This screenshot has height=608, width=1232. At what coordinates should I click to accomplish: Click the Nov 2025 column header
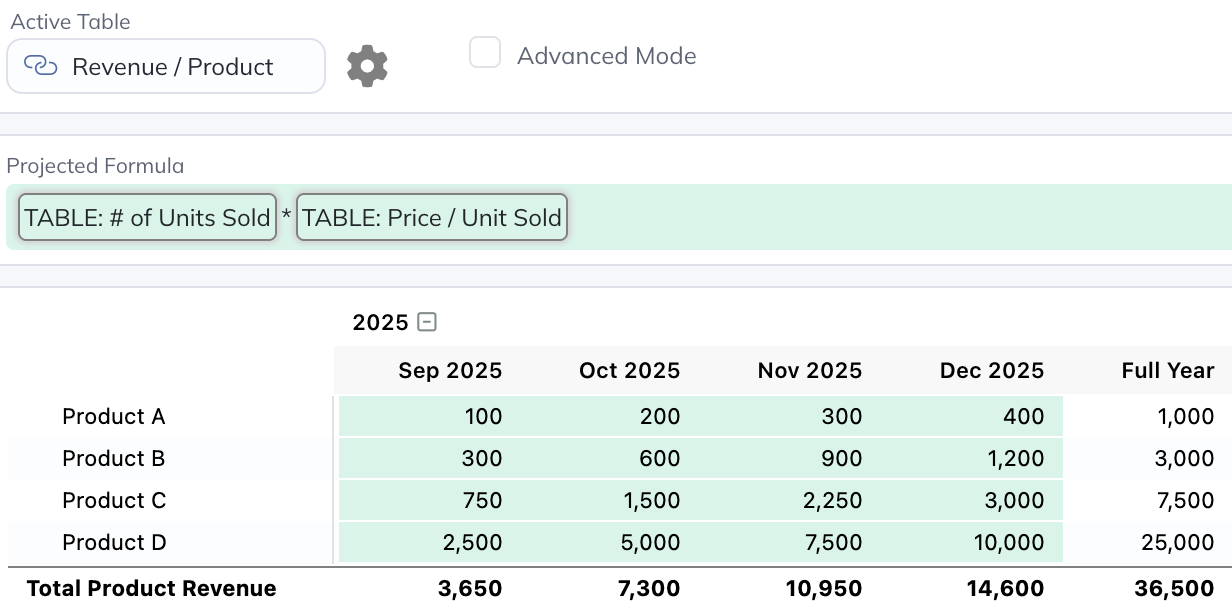coord(809,371)
